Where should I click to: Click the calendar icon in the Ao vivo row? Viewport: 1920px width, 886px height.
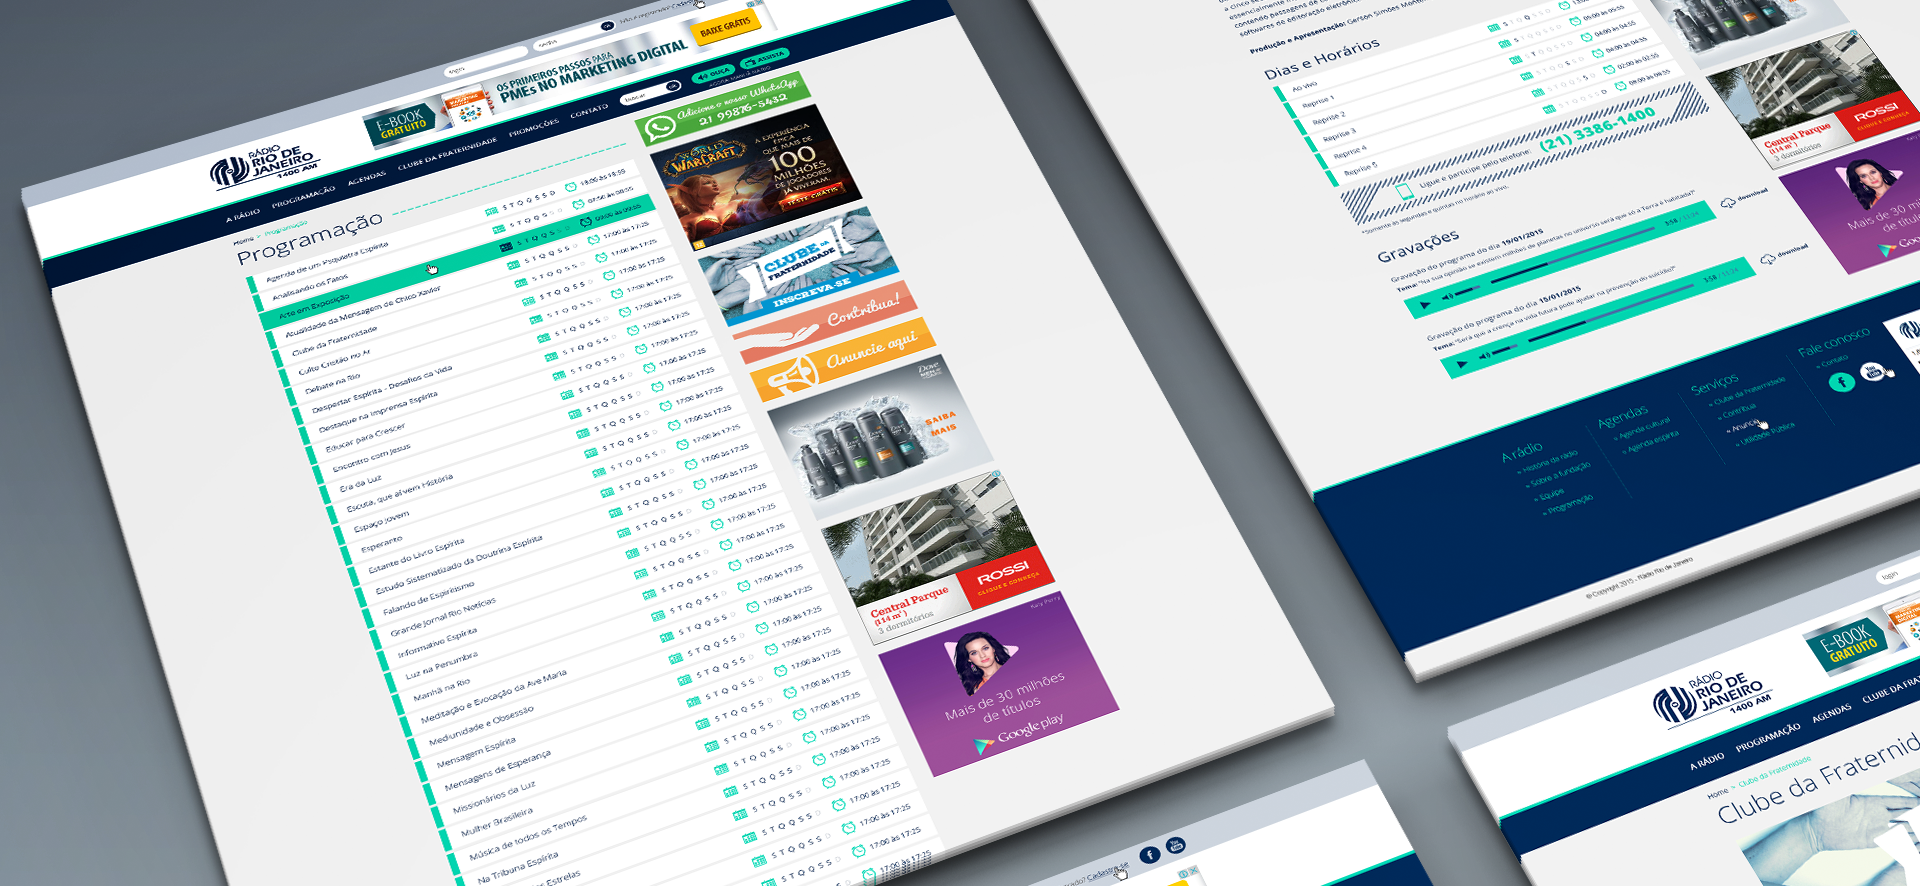[x=1492, y=28]
